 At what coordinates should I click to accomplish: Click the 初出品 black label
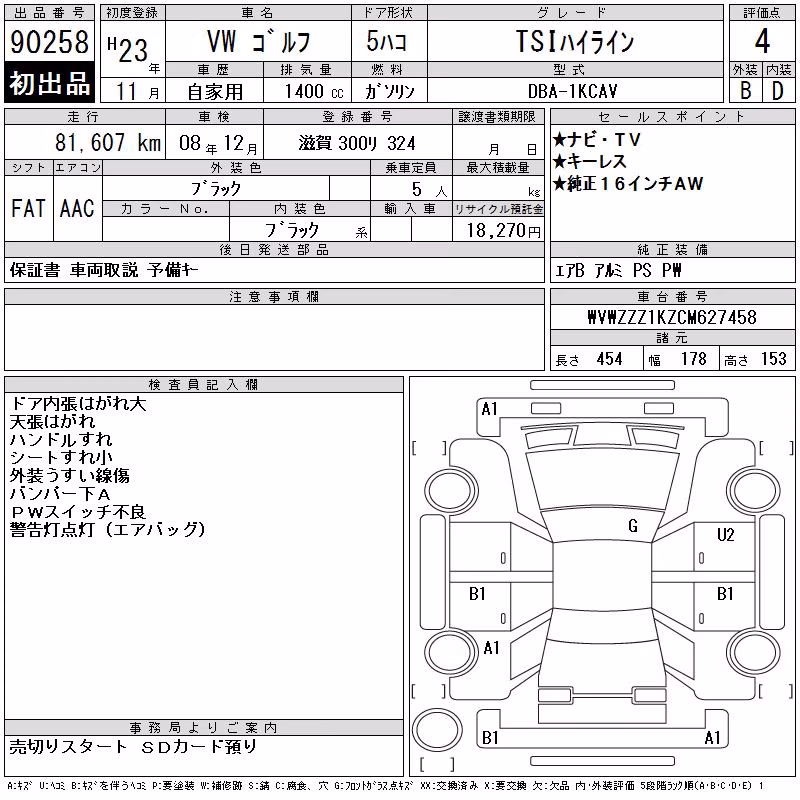[x=49, y=83]
